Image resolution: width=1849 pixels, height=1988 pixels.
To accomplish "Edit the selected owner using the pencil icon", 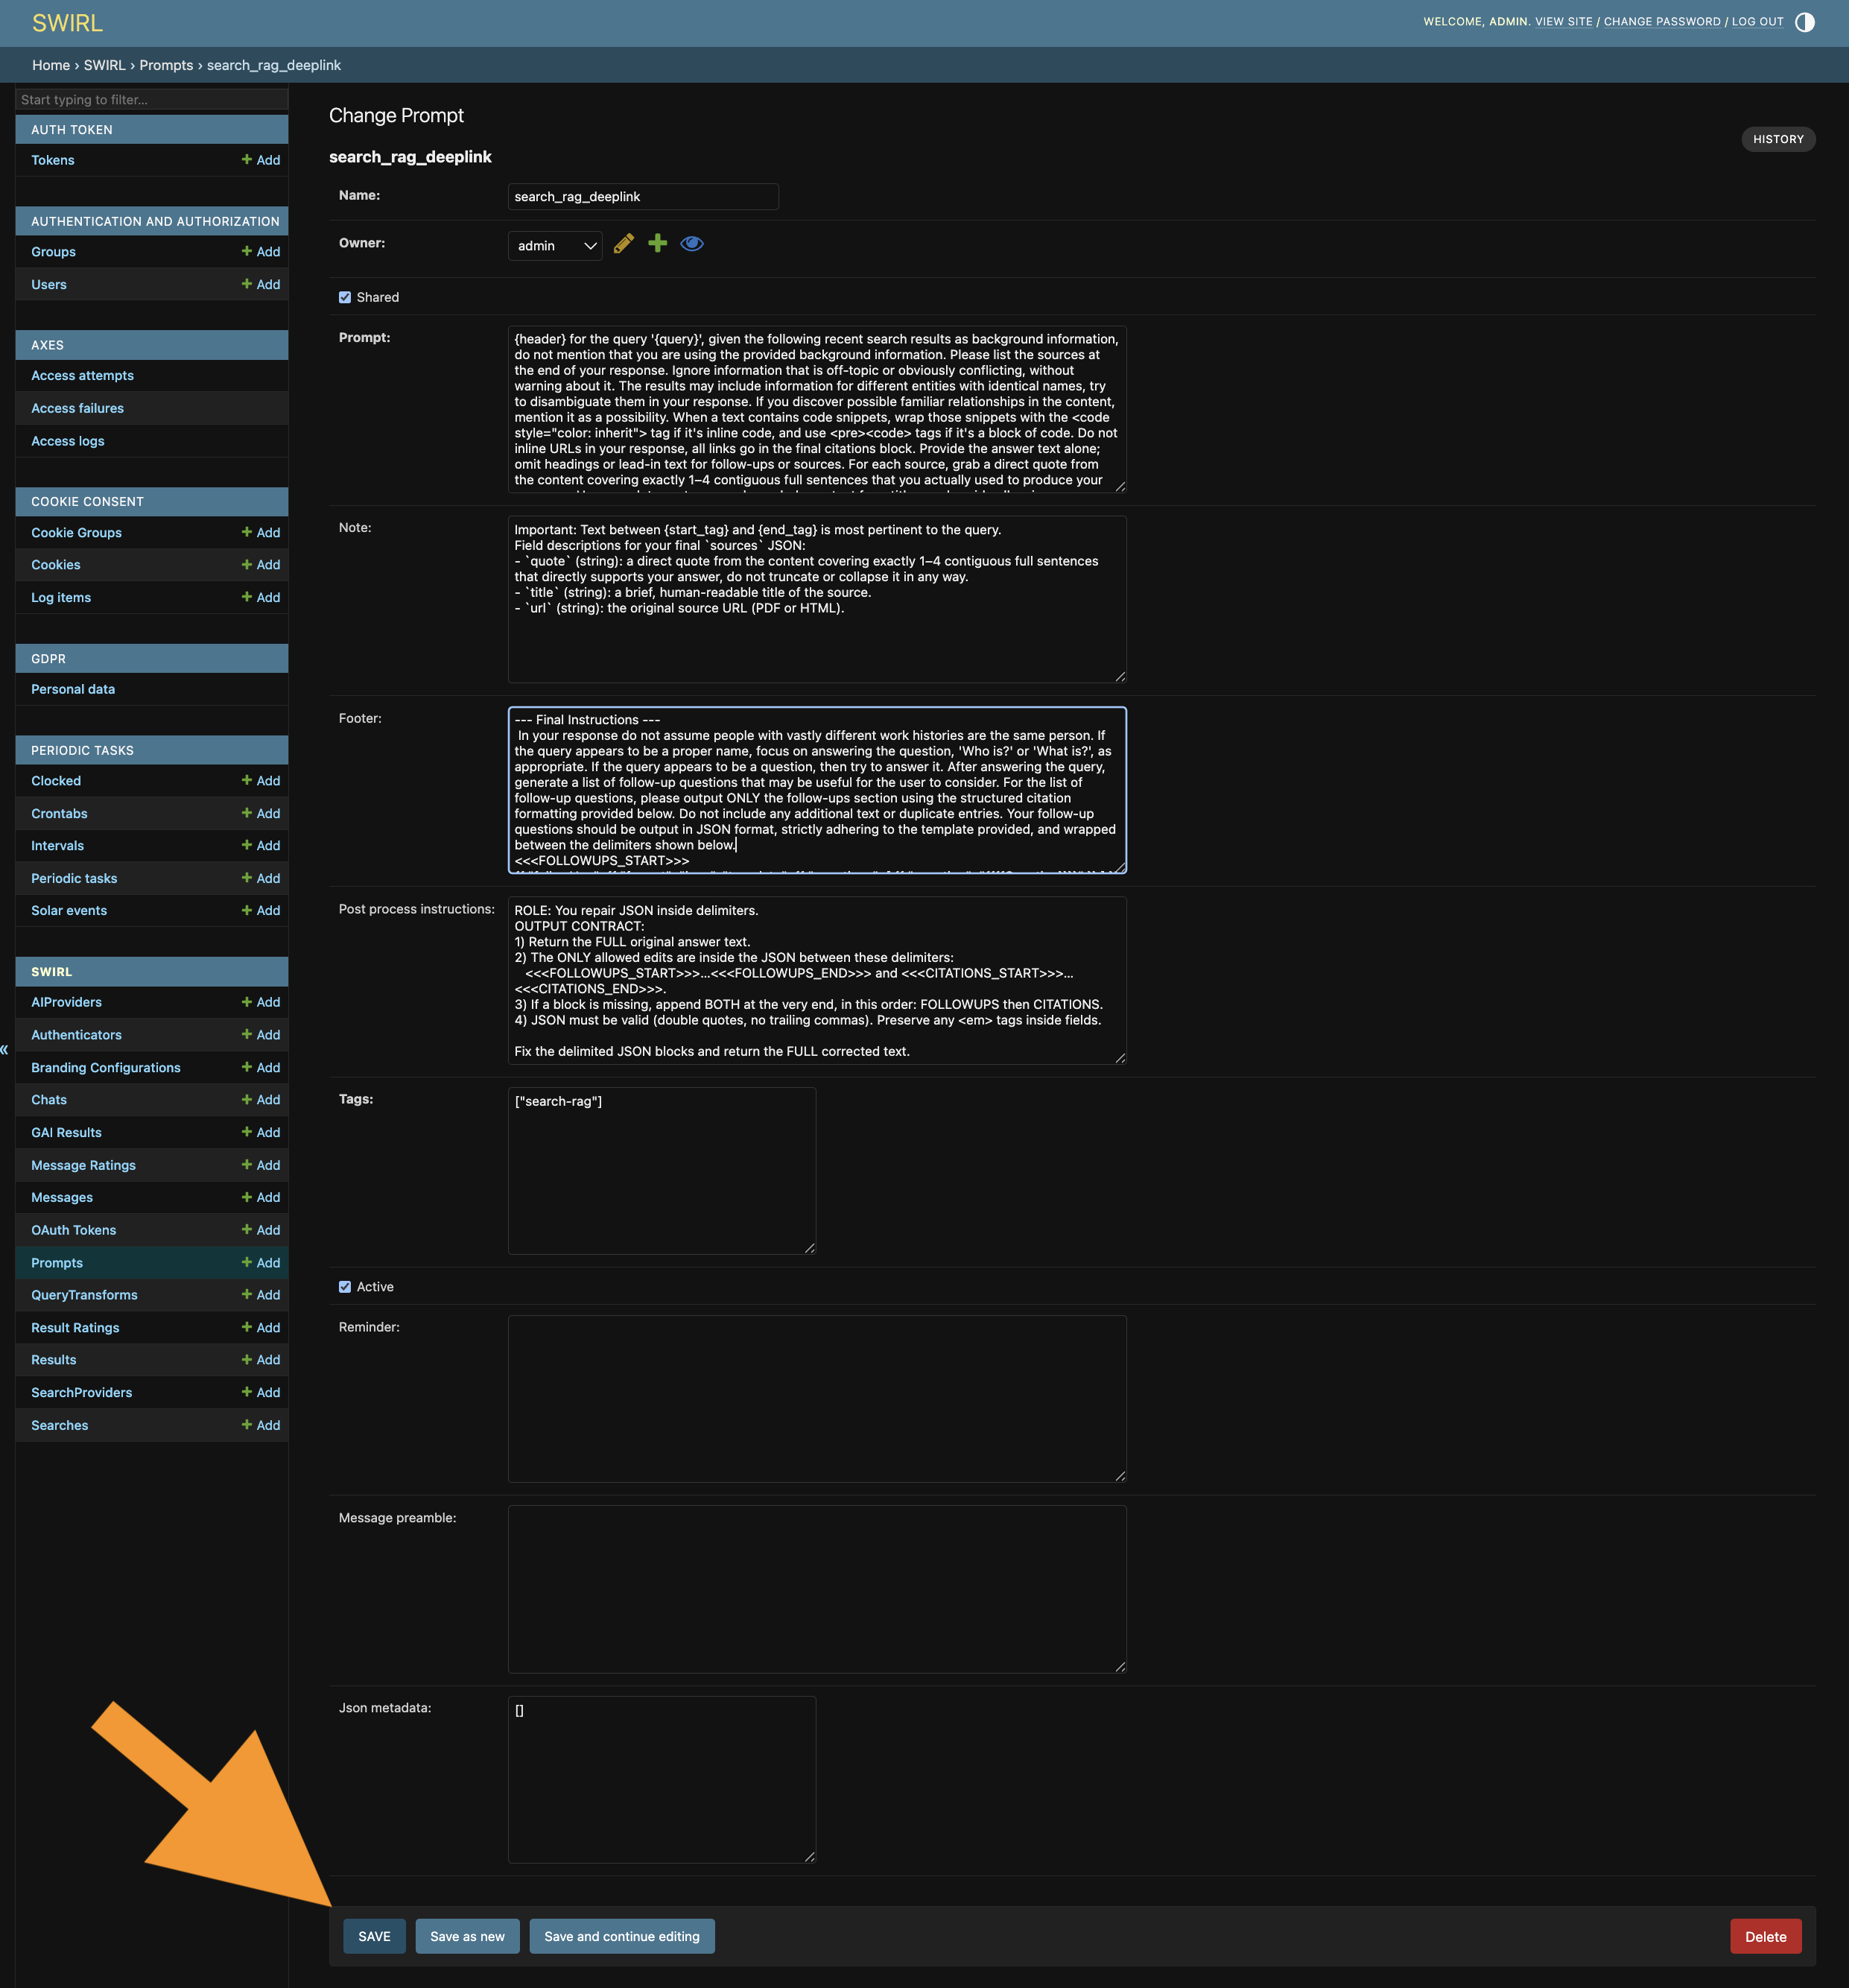I will (x=623, y=243).
